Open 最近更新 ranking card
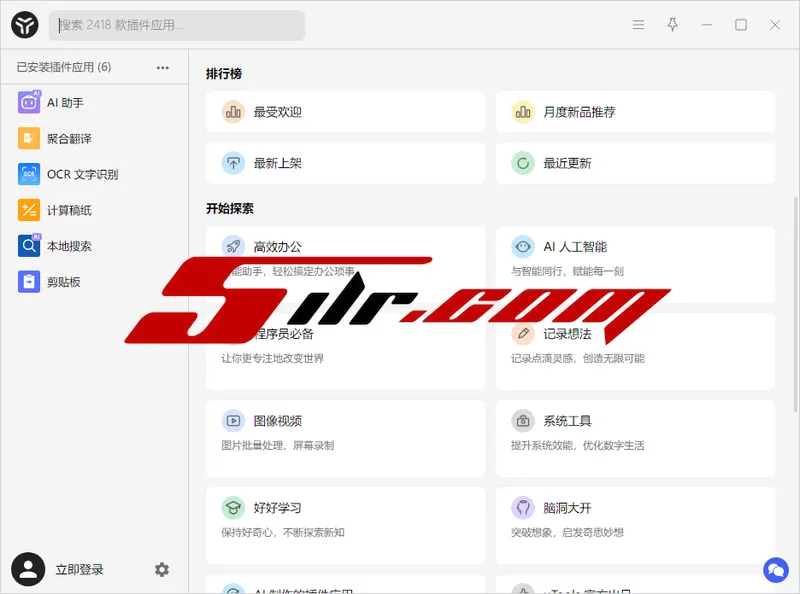 [635, 163]
